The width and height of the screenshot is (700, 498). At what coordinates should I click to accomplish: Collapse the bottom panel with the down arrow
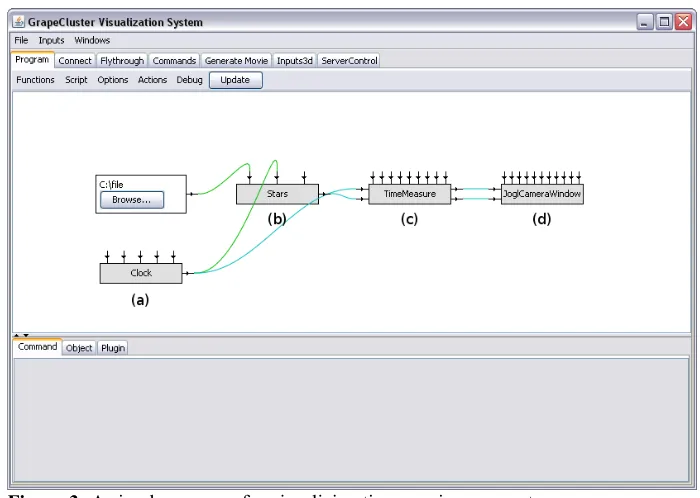(26, 335)
